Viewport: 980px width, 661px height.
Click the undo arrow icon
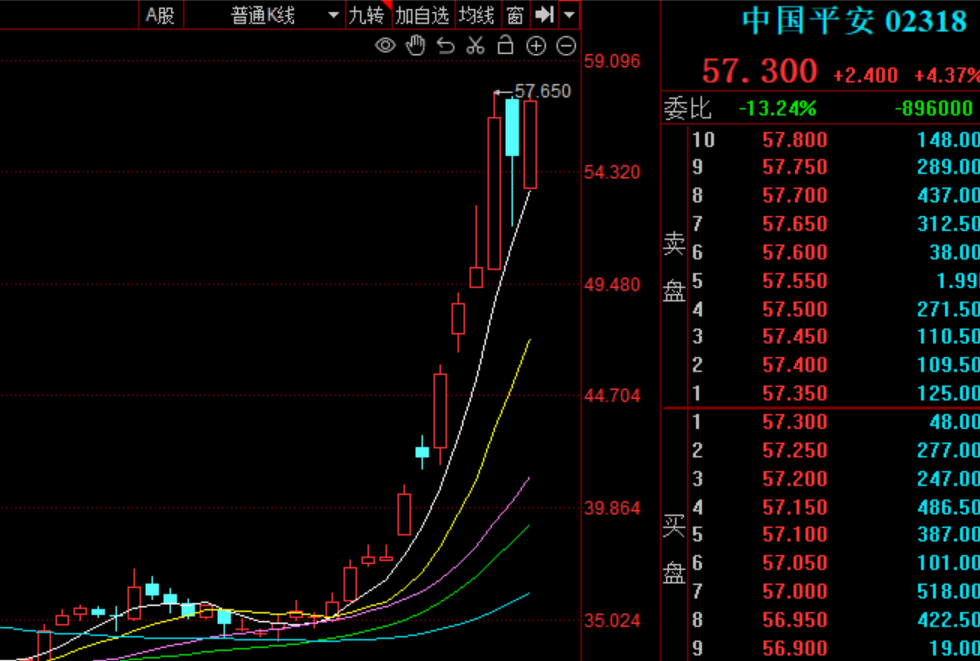point(446,45)
